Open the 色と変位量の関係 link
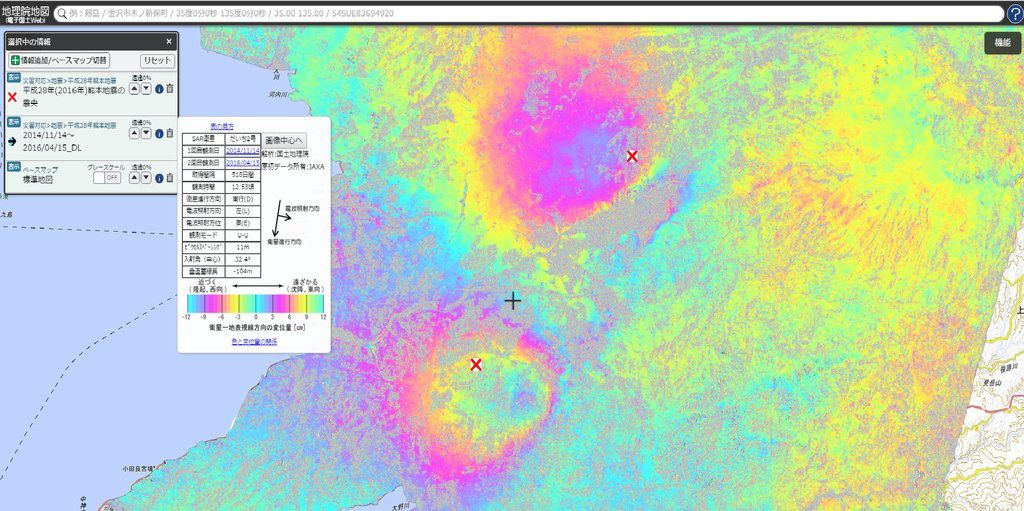The image size is (1024, 511). pos(254,342)
